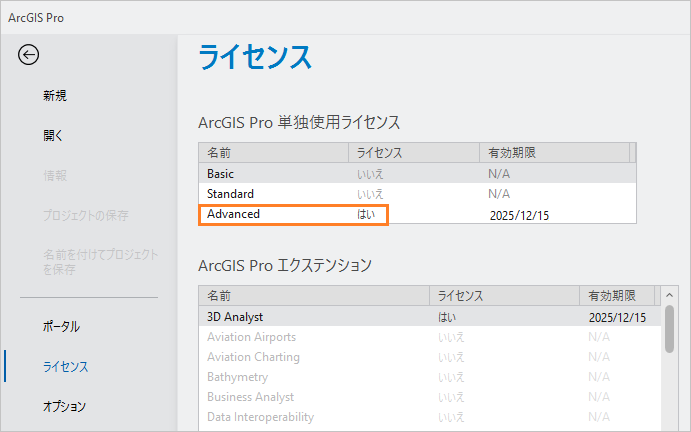Click 名前を付けてプロジェクトを保存 item
The width and height of the screenshot is (691, 432).
[100, 262]
